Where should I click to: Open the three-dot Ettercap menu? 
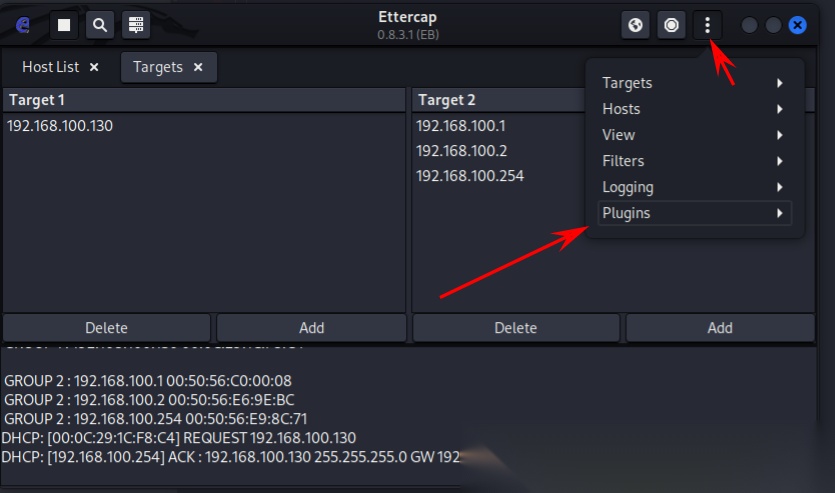(707, 25)
